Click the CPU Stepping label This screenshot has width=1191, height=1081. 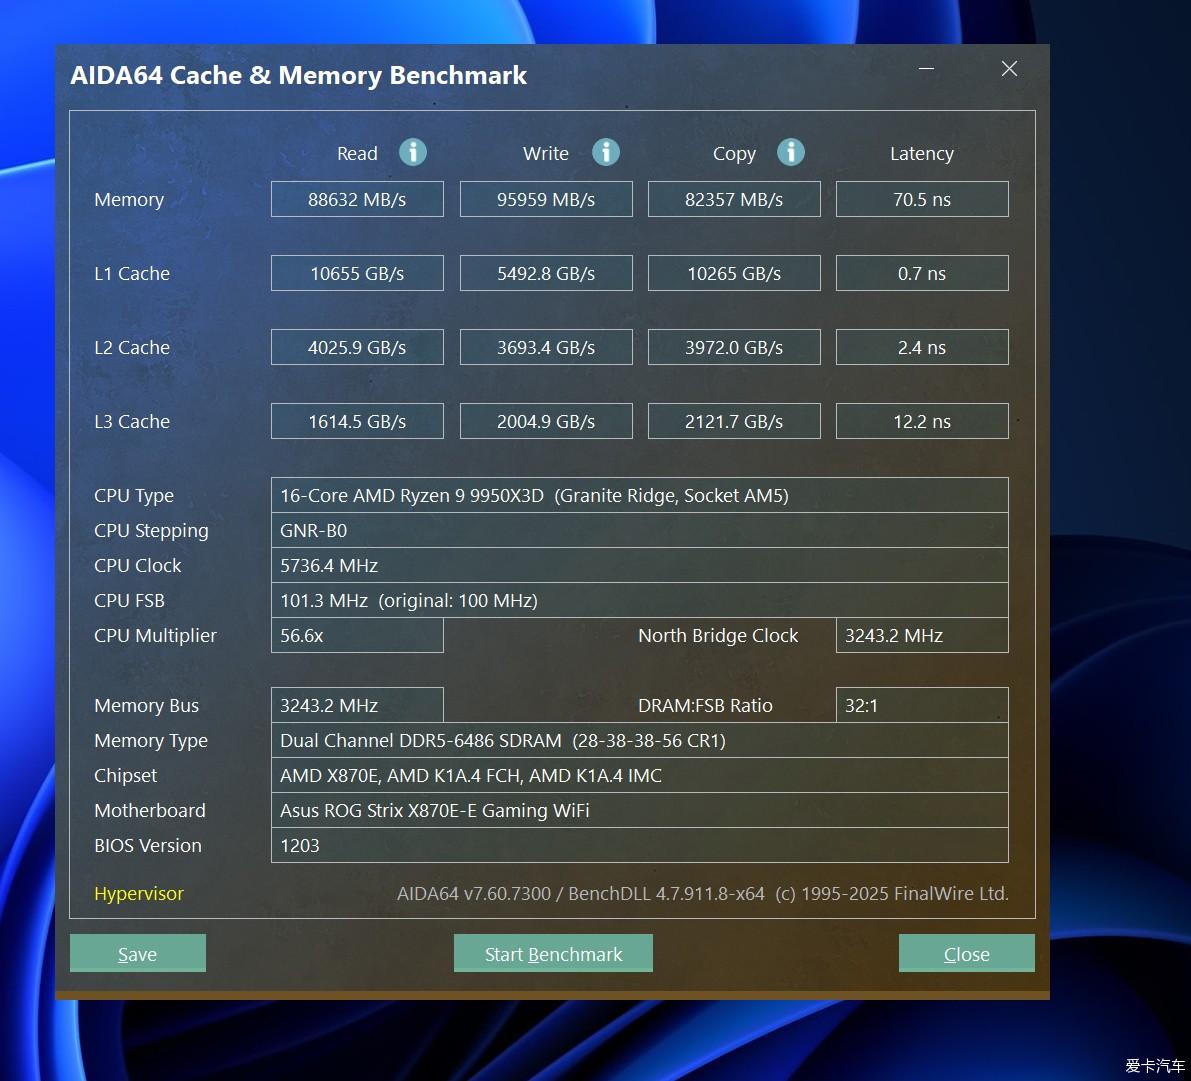(151, 531)
